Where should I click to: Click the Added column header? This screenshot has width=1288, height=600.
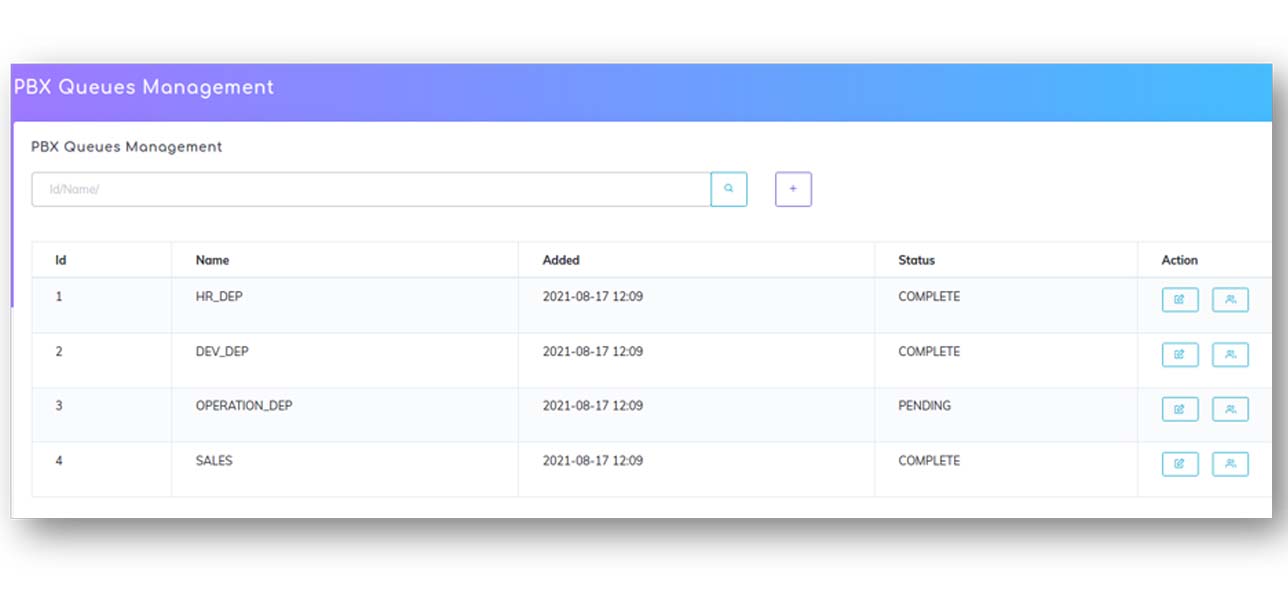pos(561,260)
